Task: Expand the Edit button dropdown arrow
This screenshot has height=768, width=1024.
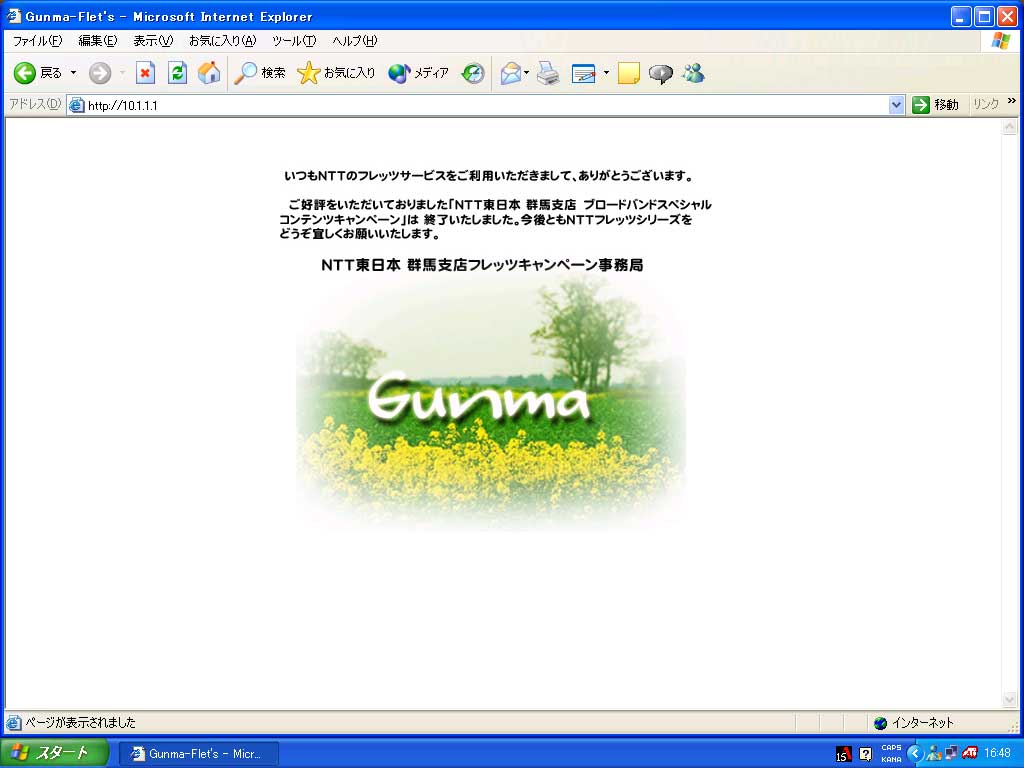Action: [x=606, y=73]
